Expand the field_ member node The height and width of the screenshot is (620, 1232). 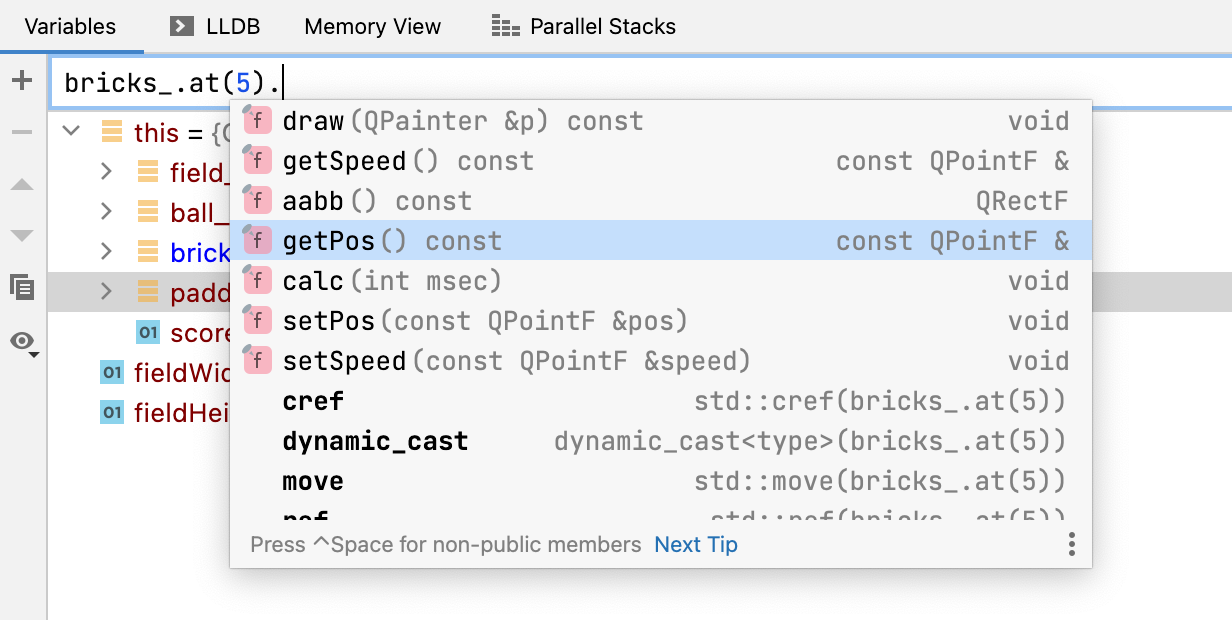click(107, 172)
